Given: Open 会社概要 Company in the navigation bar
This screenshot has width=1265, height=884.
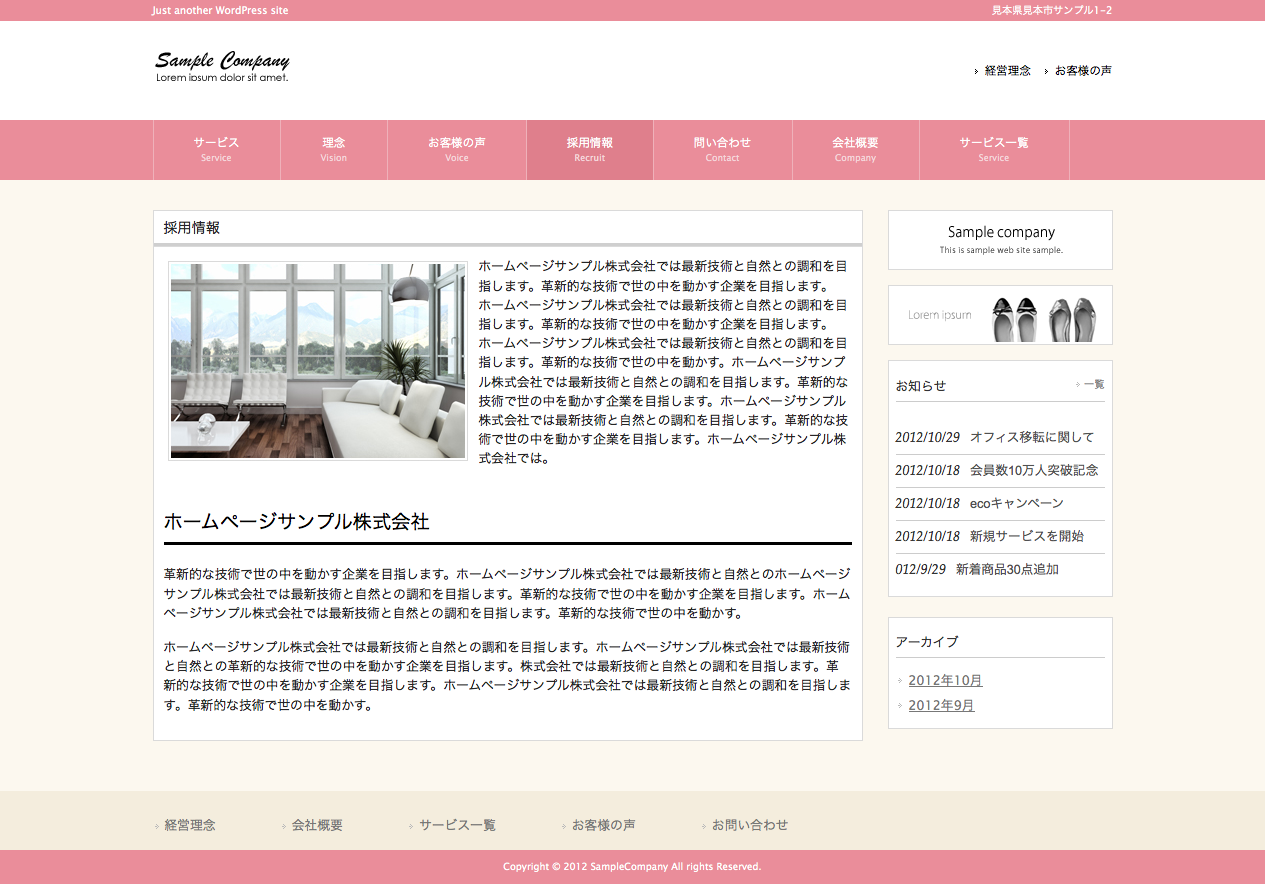Looking at the screenshot, I should [x=855, y=150].
